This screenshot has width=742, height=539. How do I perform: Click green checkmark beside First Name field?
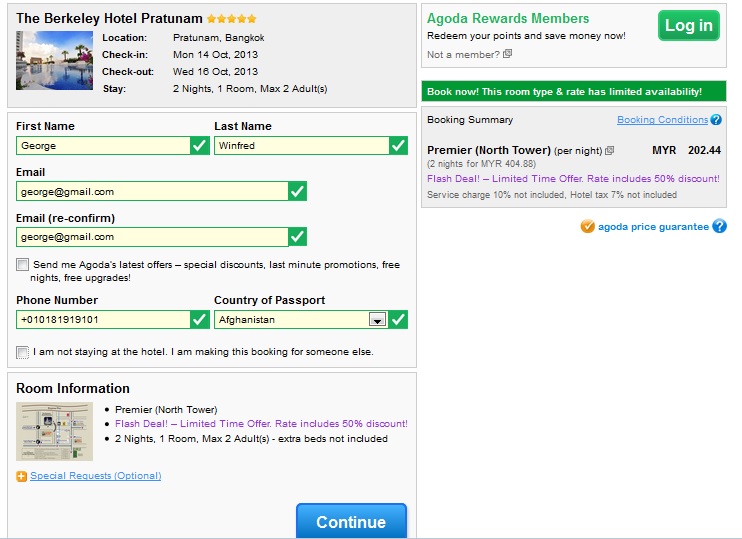pos(200,145)
